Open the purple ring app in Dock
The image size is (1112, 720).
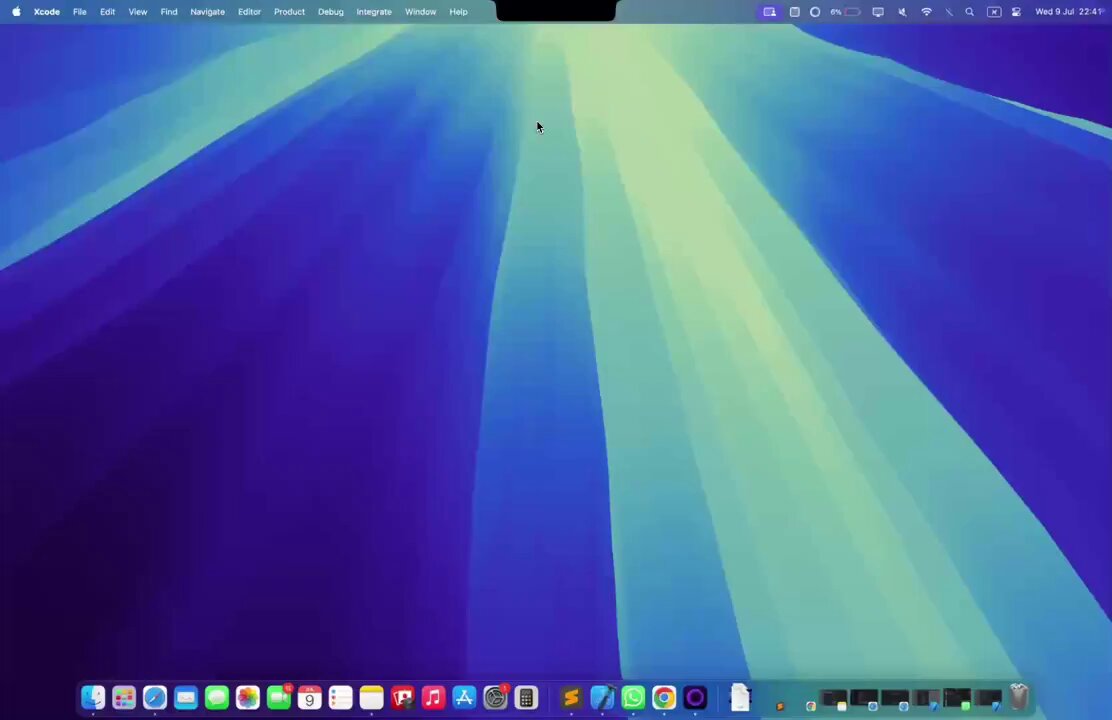[x=695, y=697]
